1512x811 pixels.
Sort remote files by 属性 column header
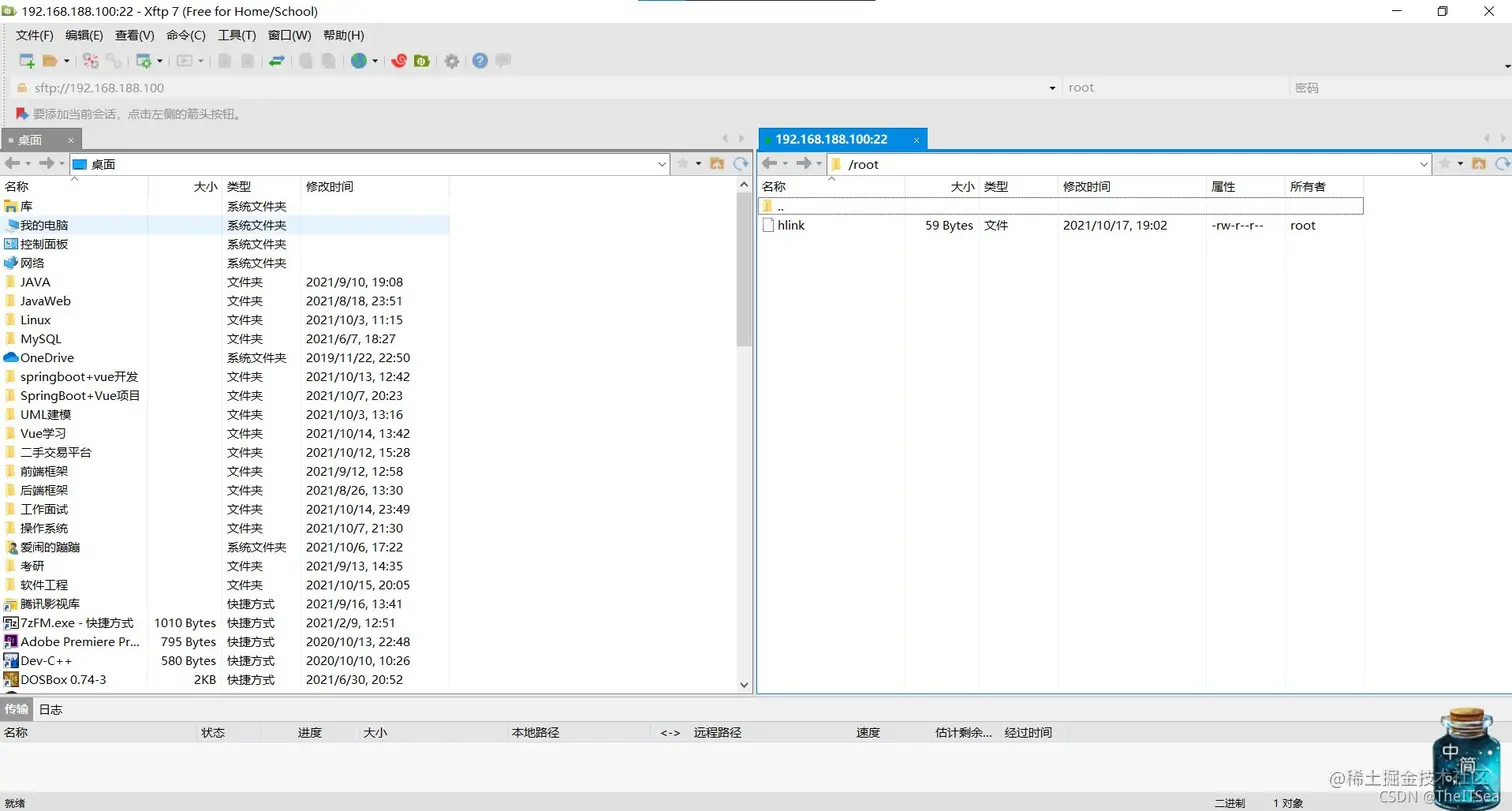pos(1246,187)
